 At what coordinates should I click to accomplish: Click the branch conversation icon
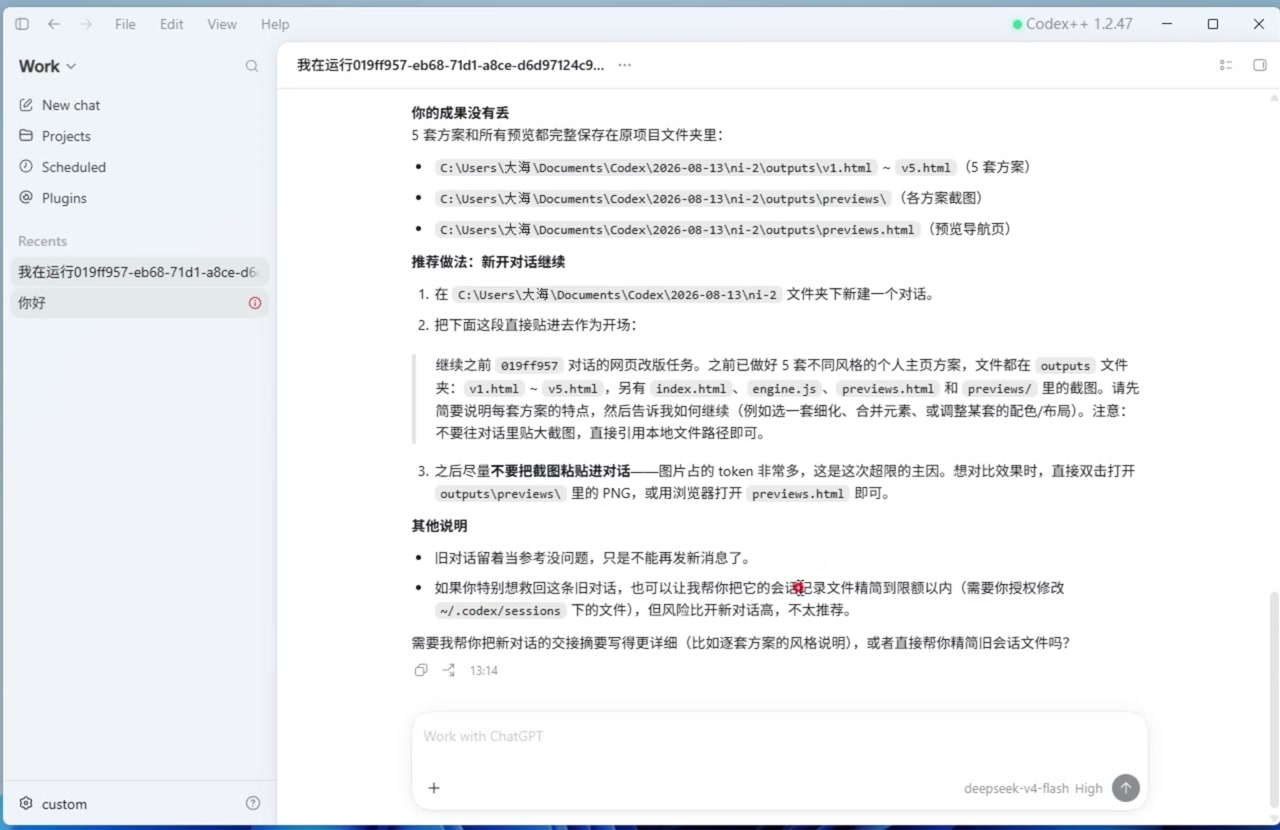tap(449, 670)
